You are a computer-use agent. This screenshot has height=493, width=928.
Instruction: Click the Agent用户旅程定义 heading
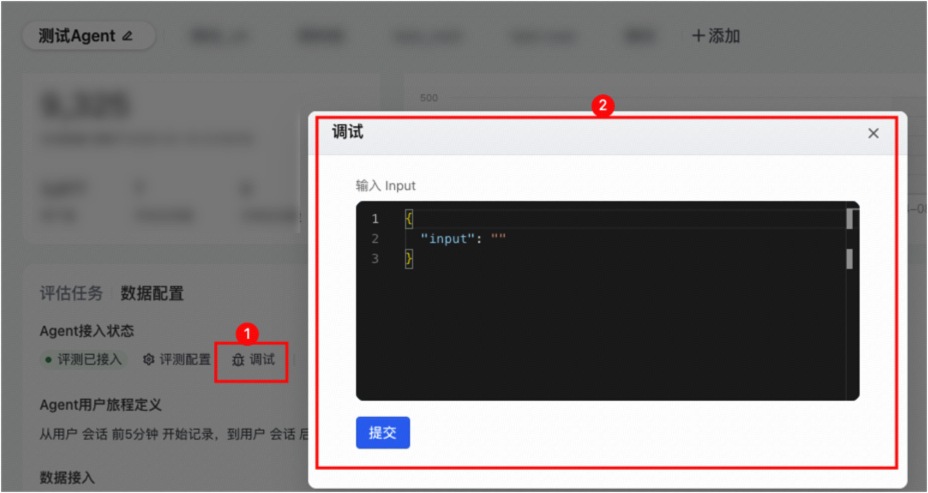click(101, 405)
